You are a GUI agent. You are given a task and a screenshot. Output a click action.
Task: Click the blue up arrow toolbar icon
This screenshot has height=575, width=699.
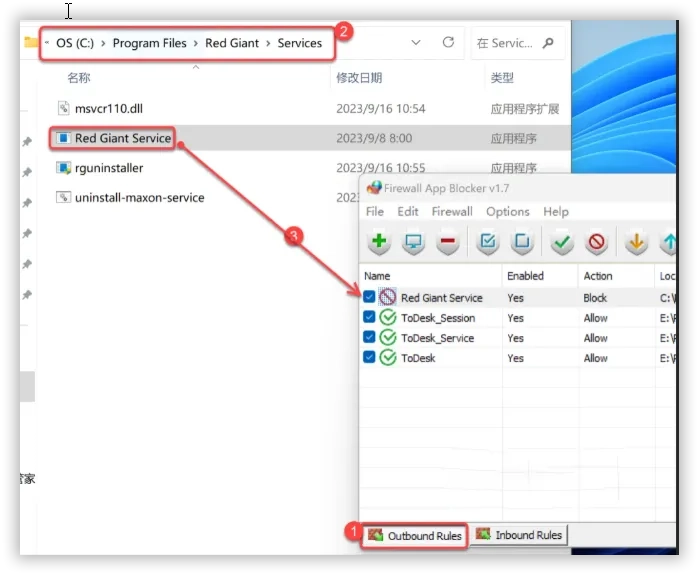pos(668,242)
